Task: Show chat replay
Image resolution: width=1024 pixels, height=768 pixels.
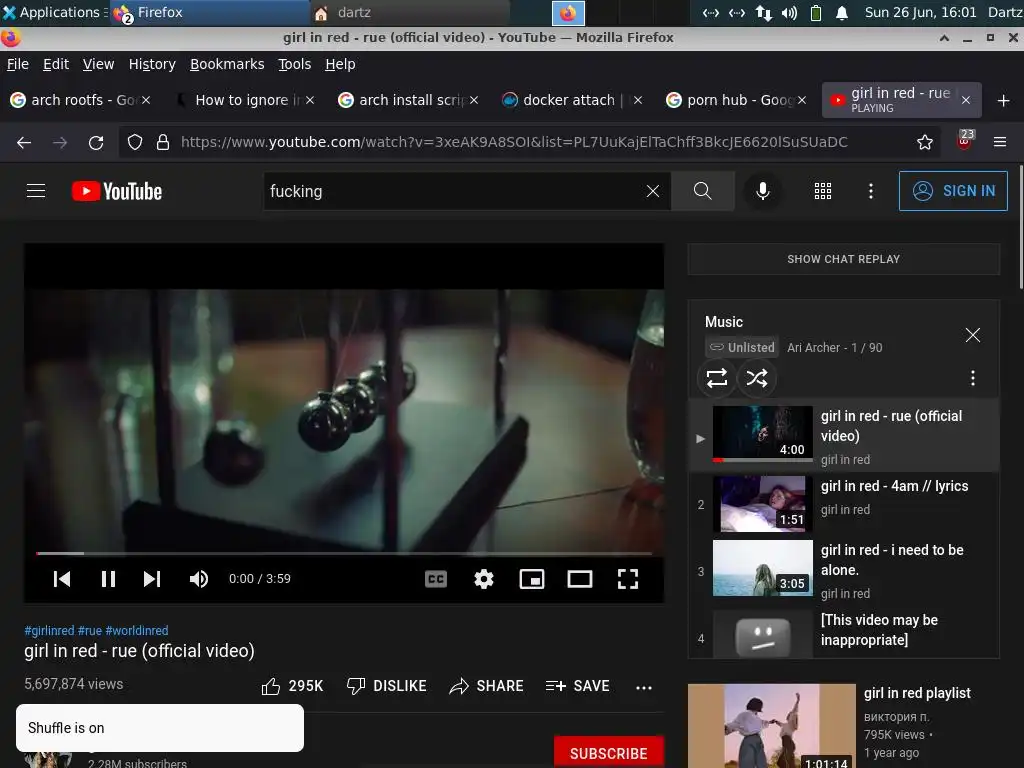Action: 844,259
